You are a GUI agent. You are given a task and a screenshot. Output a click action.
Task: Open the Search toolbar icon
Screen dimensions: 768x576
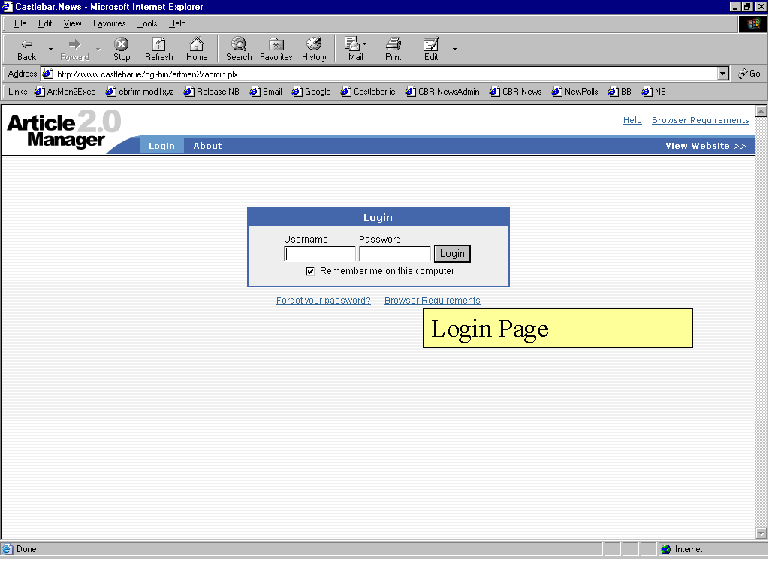click(x=239, y=48)
